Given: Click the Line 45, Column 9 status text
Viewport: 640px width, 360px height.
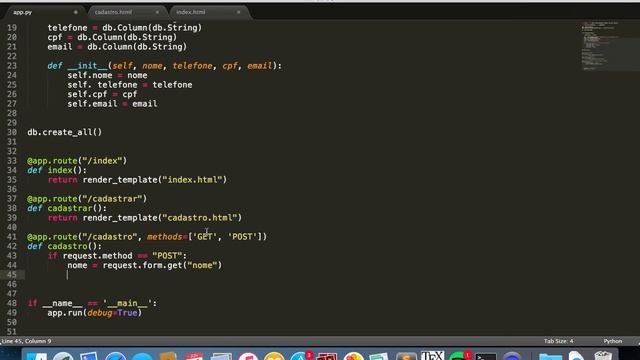Looking at the screenshot, I should click(26, 341).
